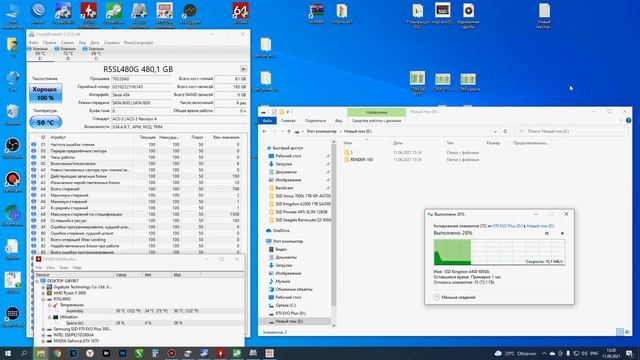Expand the NVIDIA GeForce GTX 1070 node
This screenshot has height=360, width=640.
point(43,341)
